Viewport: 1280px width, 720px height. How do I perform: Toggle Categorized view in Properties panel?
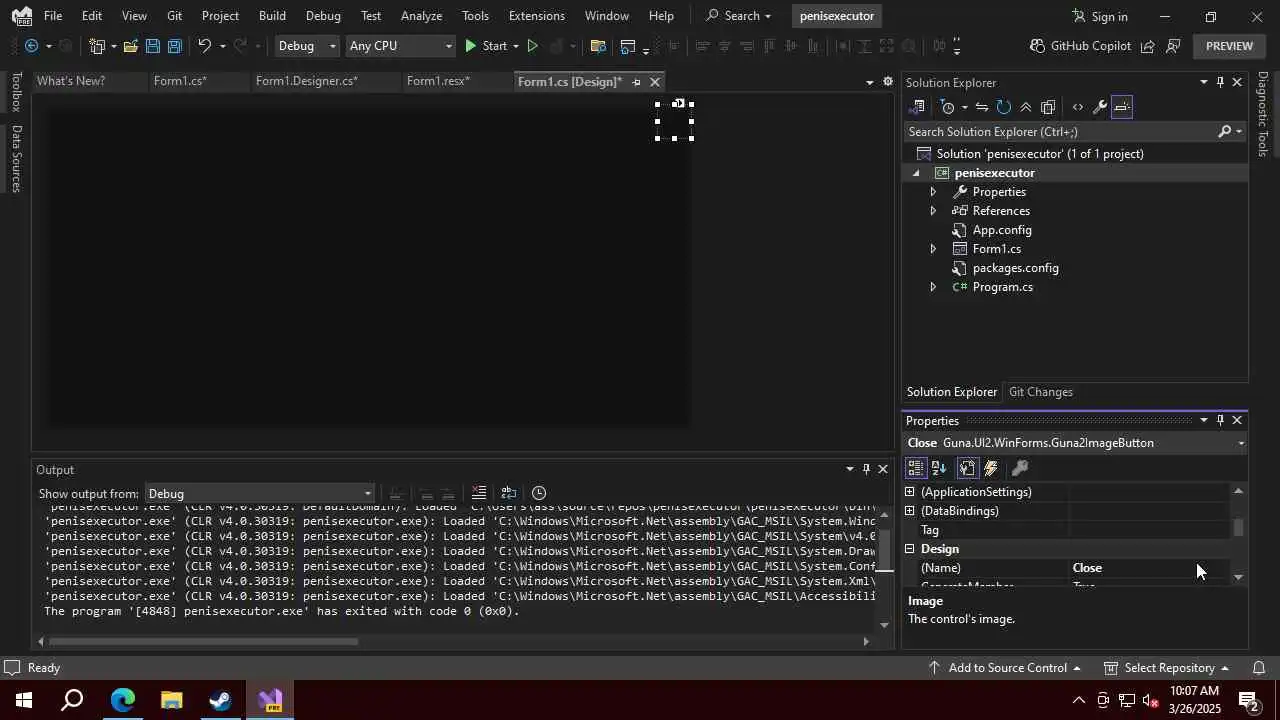click(x=916, y=468)
